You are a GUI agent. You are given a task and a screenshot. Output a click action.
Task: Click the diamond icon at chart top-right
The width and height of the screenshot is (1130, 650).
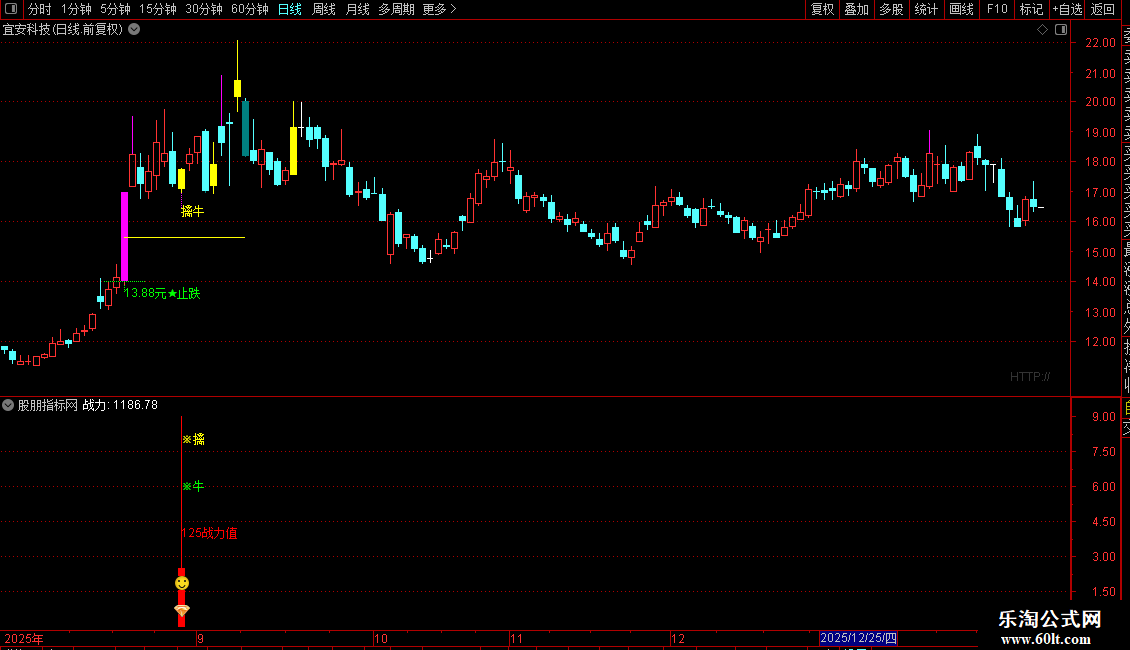click(x=1042, y=30)
